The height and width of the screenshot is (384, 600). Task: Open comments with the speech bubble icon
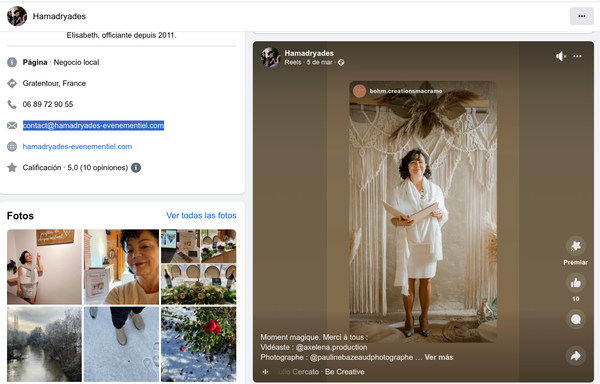(576, 319)
